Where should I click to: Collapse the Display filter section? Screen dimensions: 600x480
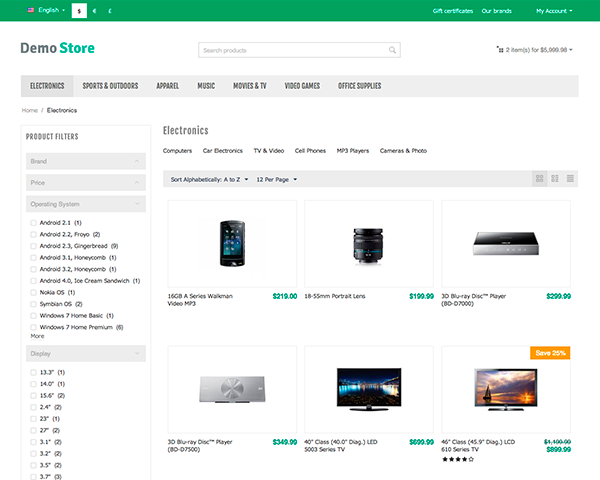(86, 354)
